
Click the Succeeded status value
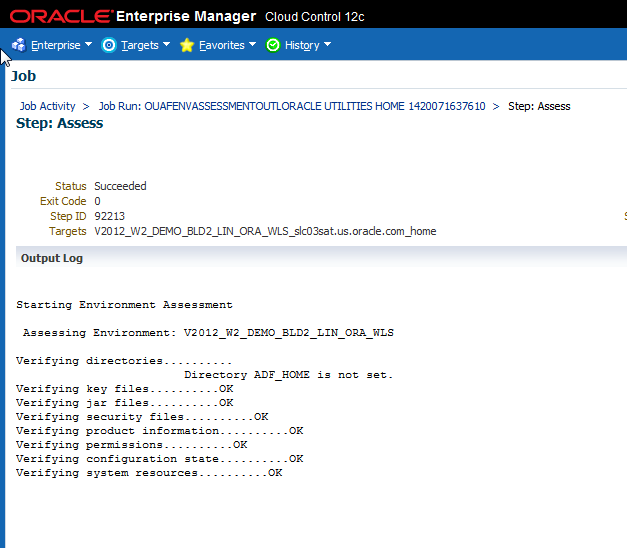pos(120,186)
